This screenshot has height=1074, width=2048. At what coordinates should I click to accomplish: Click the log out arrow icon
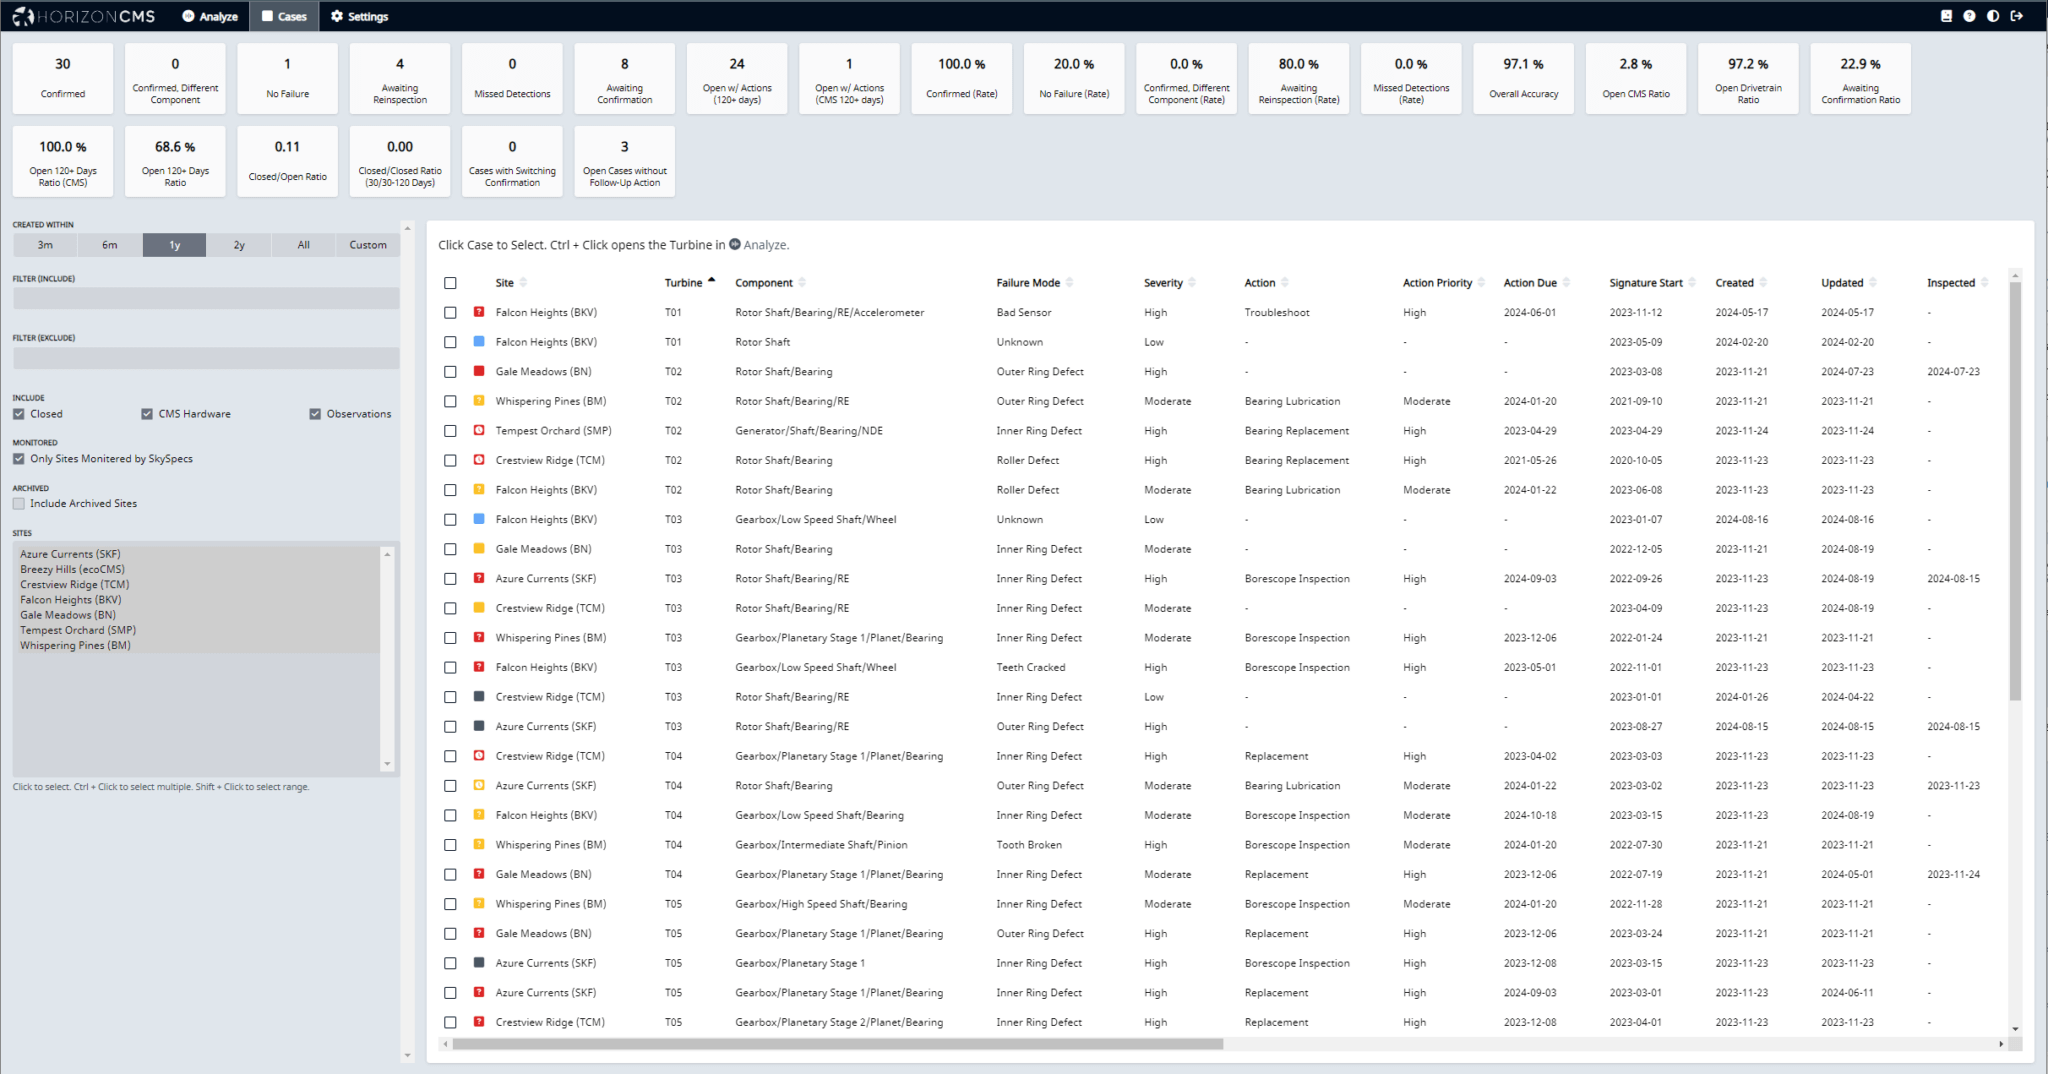point(2017,16)
